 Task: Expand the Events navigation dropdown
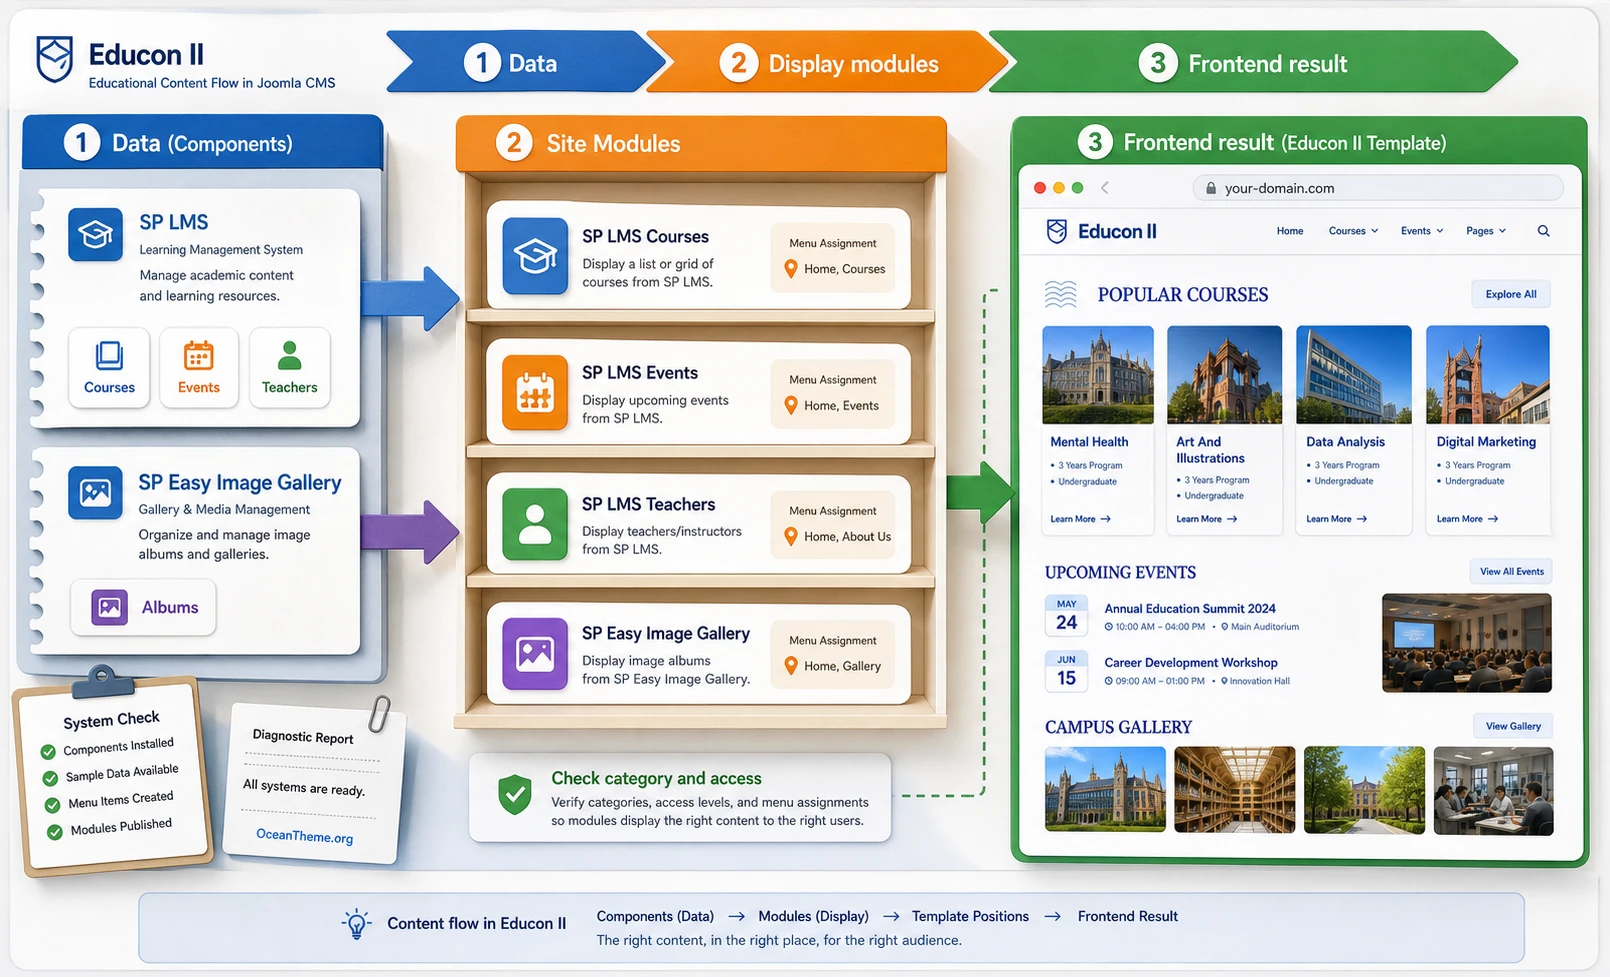point(1422,231)
